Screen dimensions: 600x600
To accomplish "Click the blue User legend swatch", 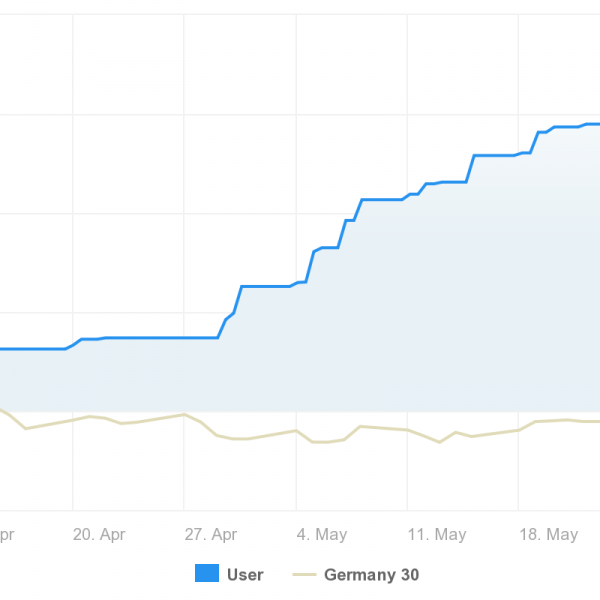I will point(207,574).
